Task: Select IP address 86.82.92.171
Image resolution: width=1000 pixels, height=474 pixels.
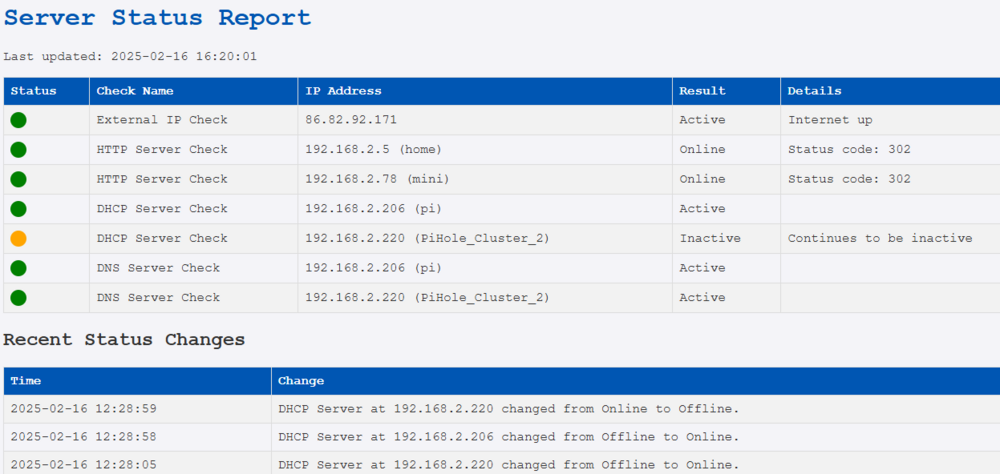Action: 351,120
